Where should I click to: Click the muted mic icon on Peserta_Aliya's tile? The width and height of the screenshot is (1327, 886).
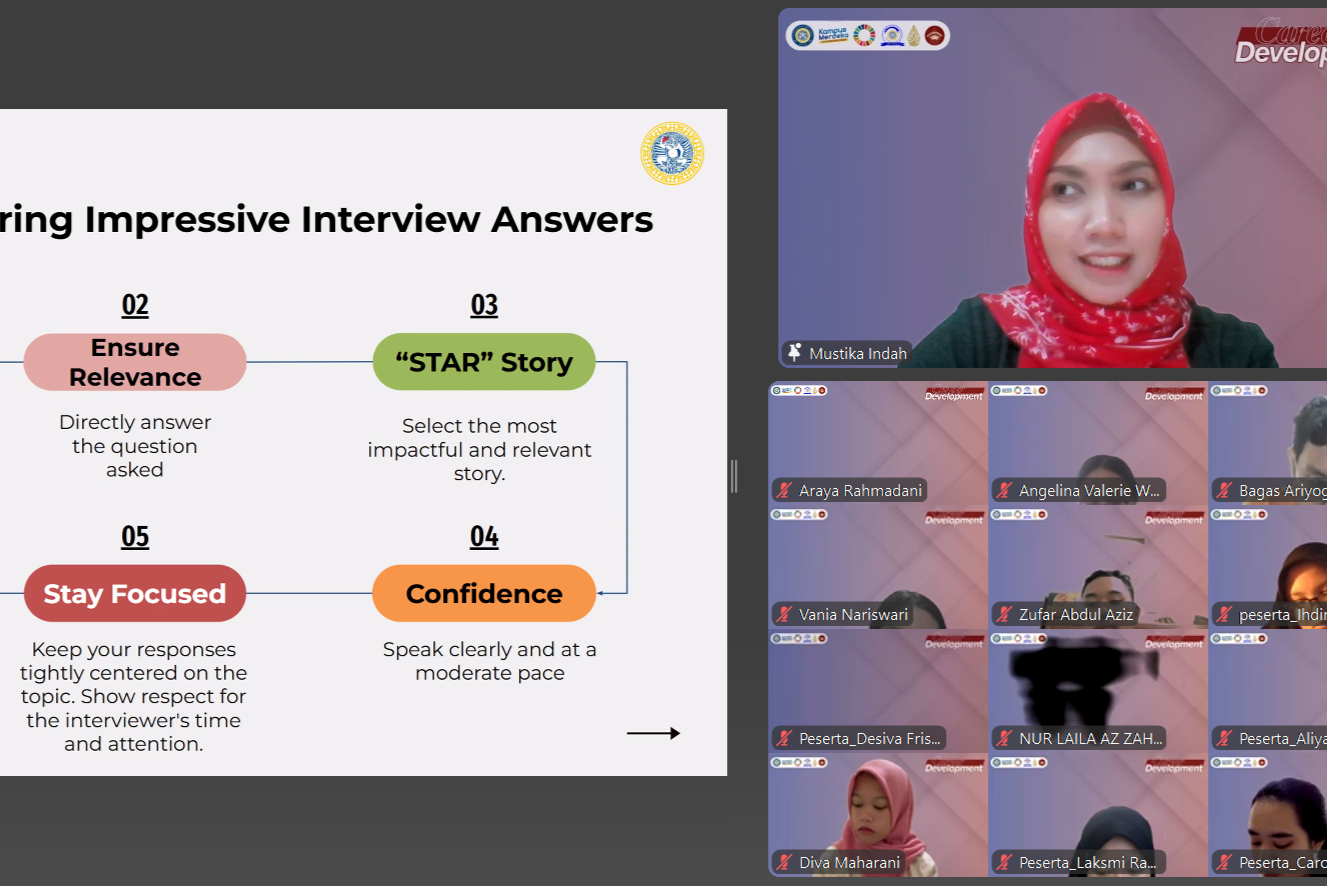pyautogui.click(x=1224, y=739)
